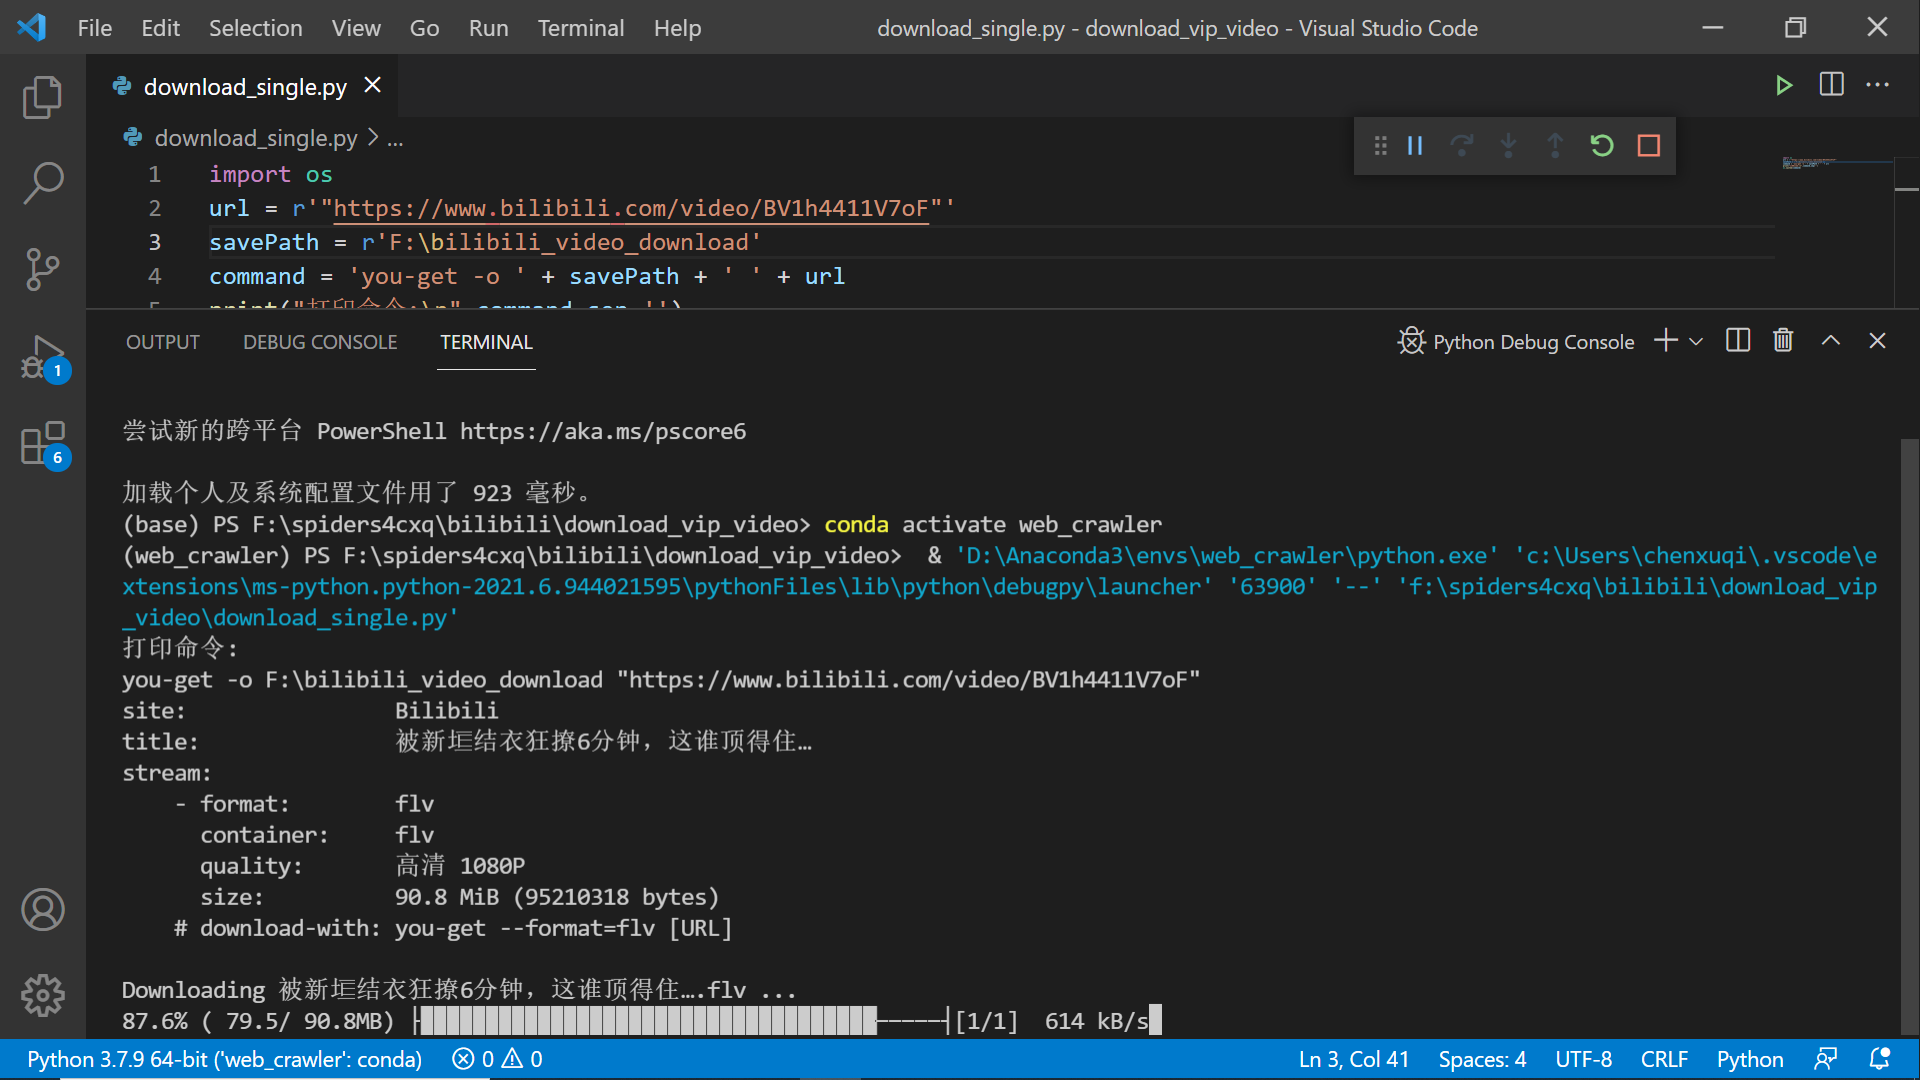Open the Explorer view in the activity bar
The image size is (1920, 1080).
point(42,97)
